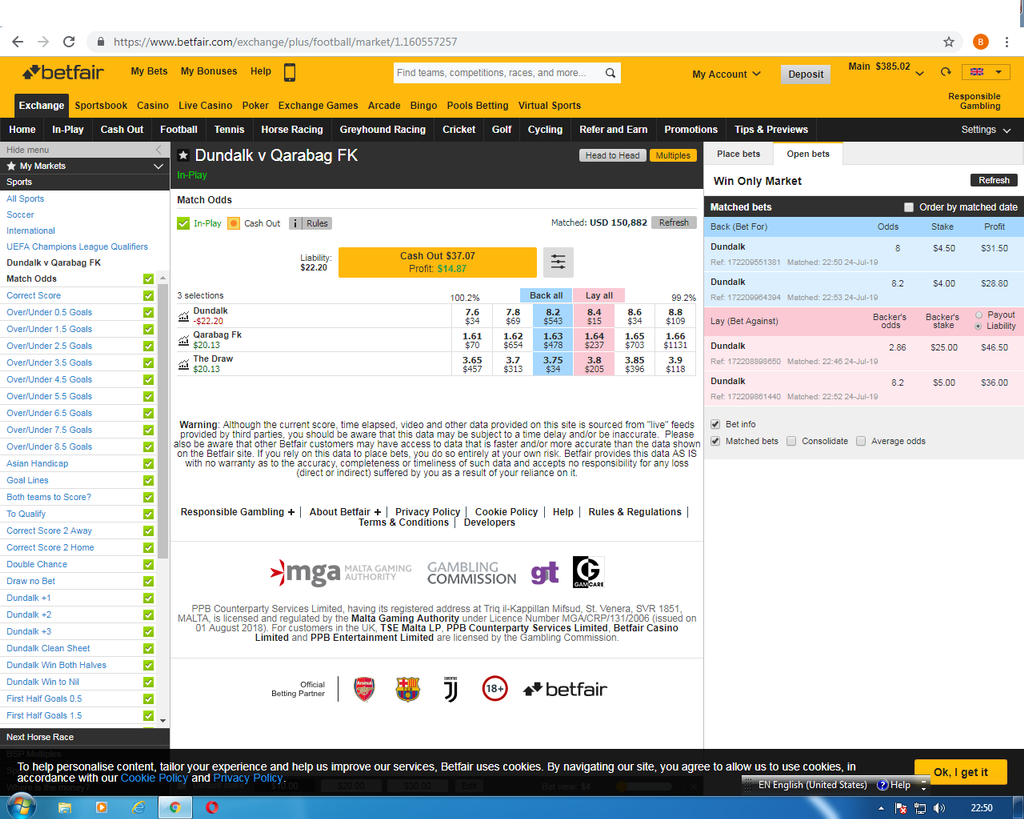Open the Qarabag Fk price graph icon

184,340
